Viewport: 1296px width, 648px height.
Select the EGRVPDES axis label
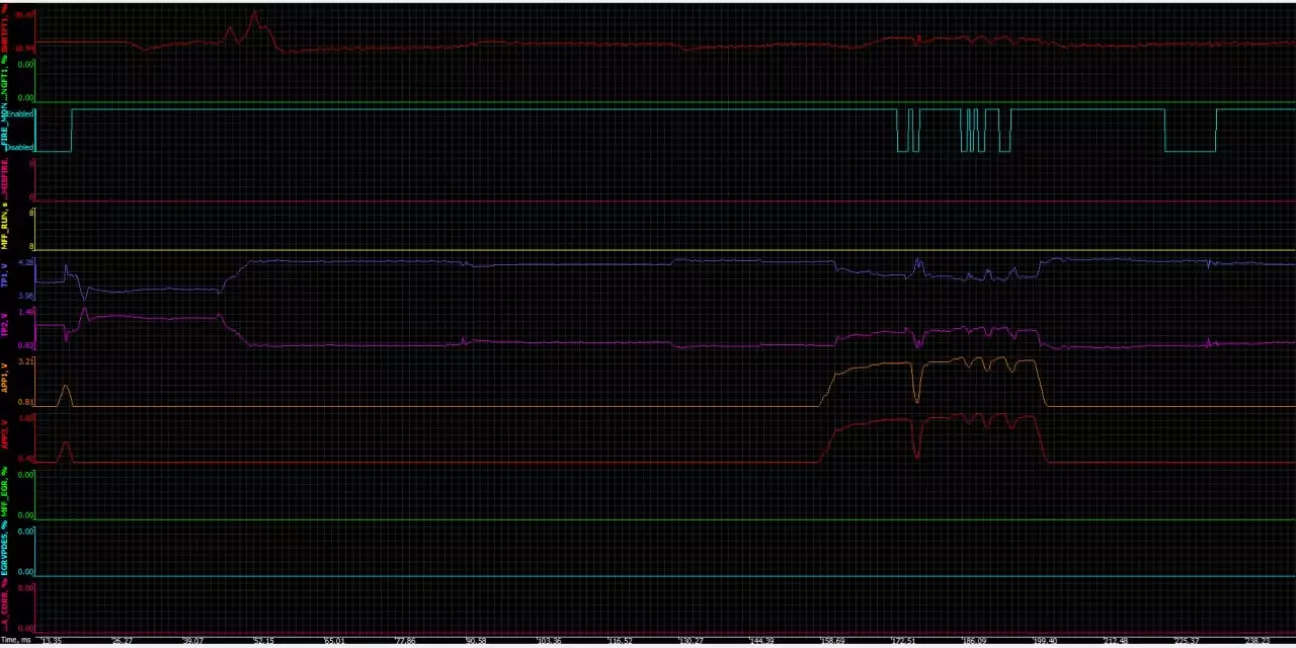coord(8,552)
